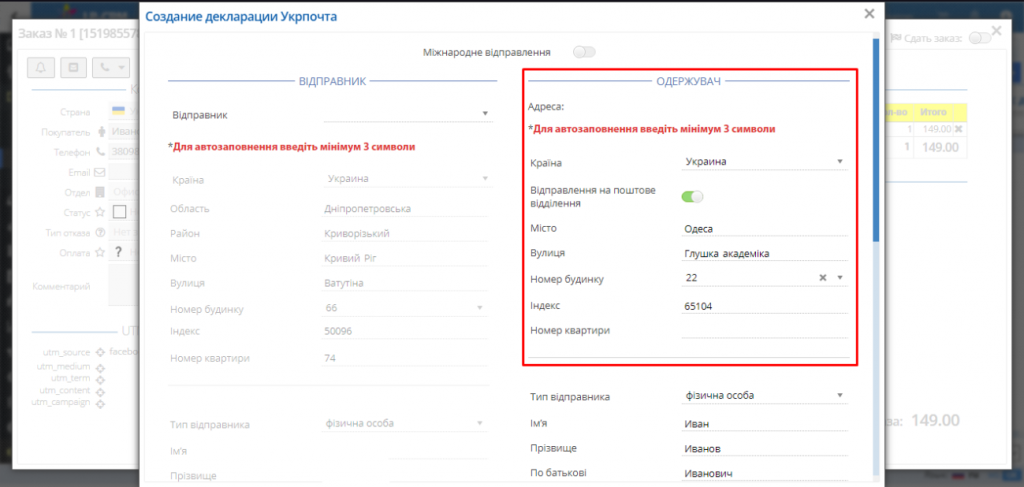Click the building icon beside Отдел

tap(100, 193)
